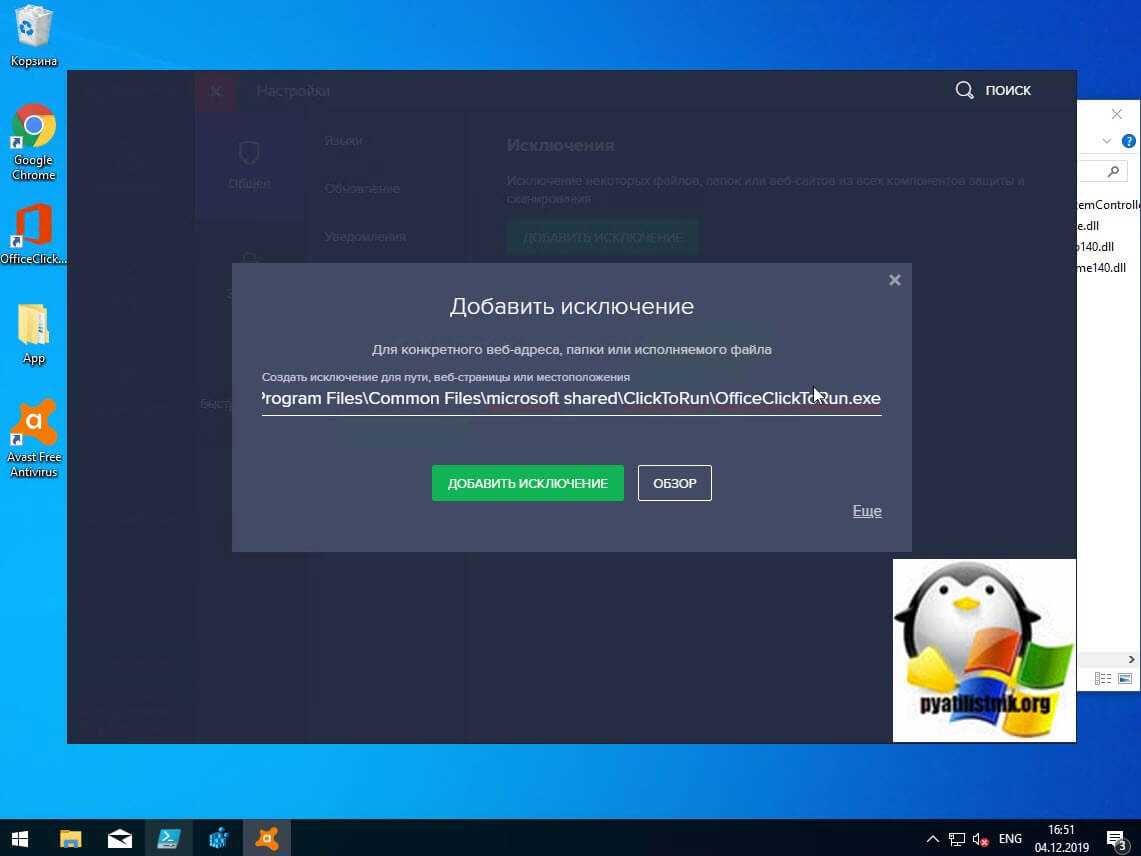Click the PowerShell taskbar icon
Image resolution: width=1141 pixels, height=856 pixels.
168,838
